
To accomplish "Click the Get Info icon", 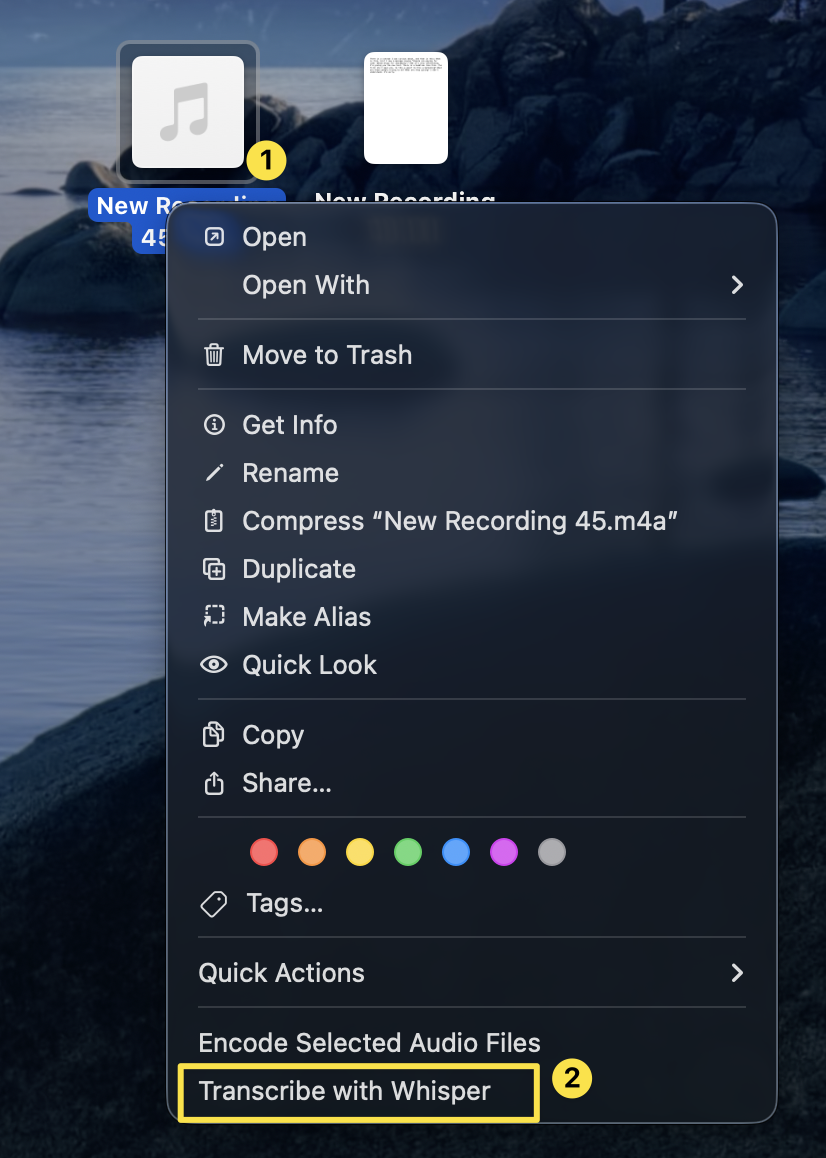I will 214,425.
